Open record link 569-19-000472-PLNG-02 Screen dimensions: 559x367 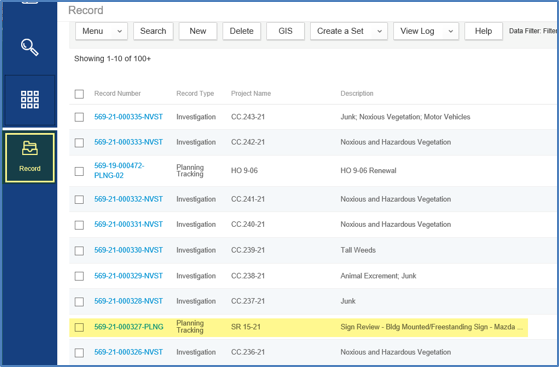click(x=119, y=170)
